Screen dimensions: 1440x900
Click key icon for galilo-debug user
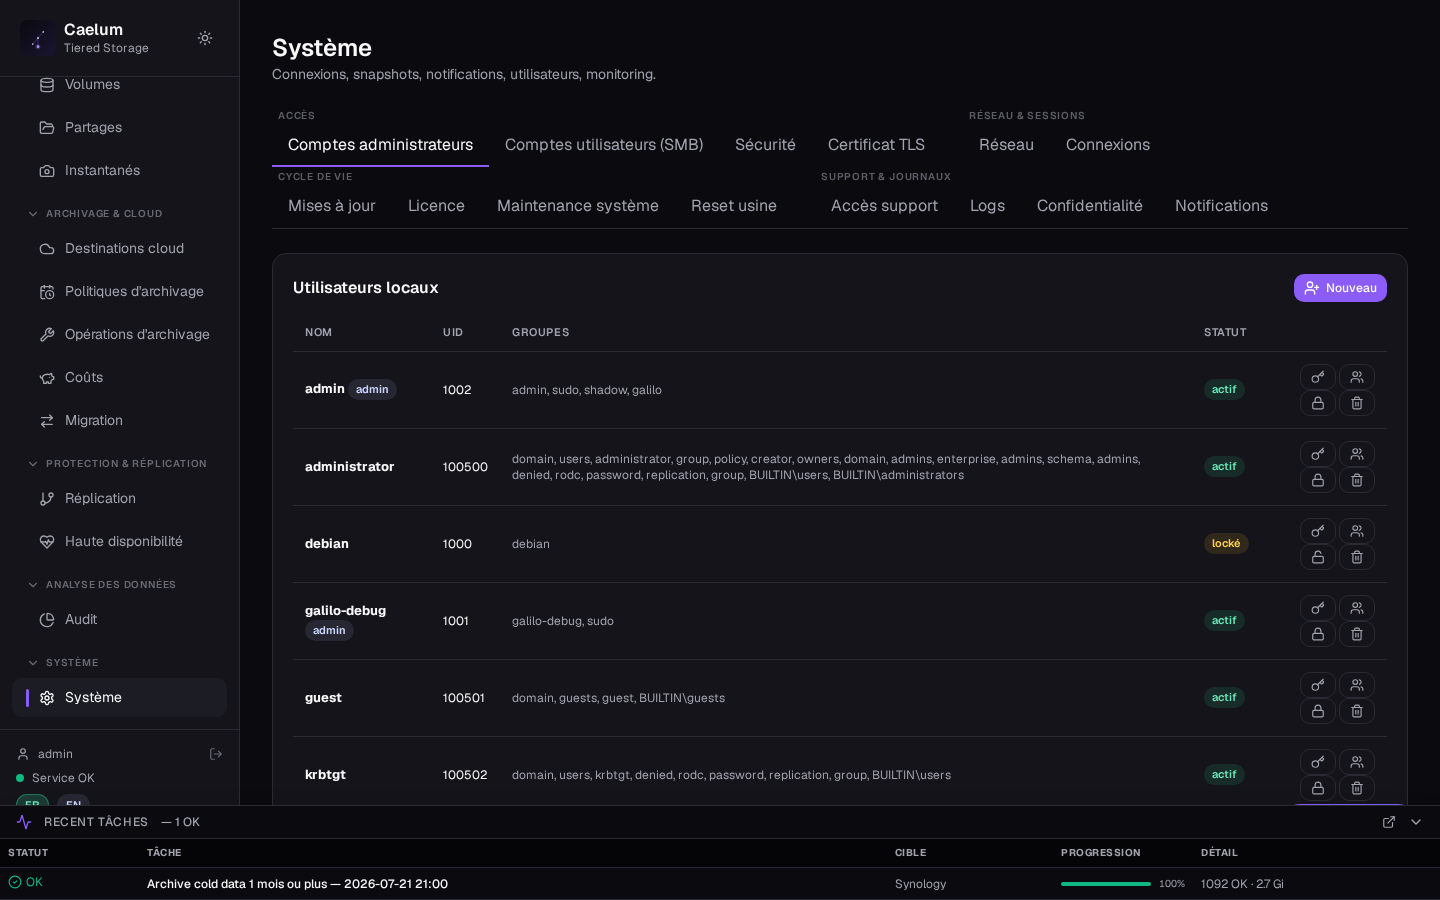click(1318, 608)
